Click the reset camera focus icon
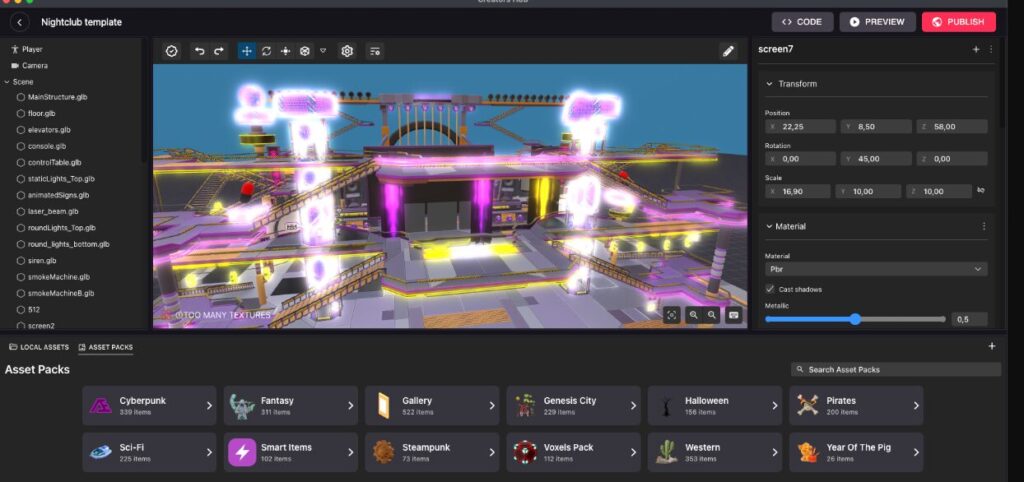Viewport: 1024px width, 482px height. click(672, 315)
